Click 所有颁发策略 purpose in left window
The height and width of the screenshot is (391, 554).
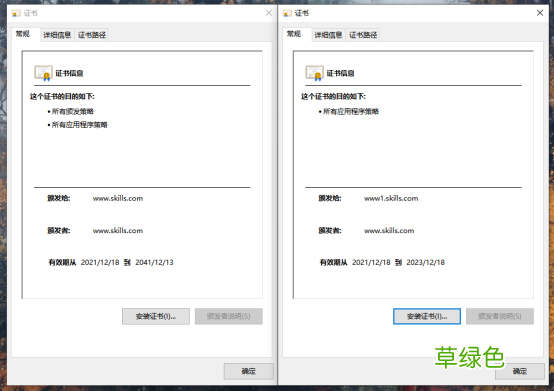[72, 112]
